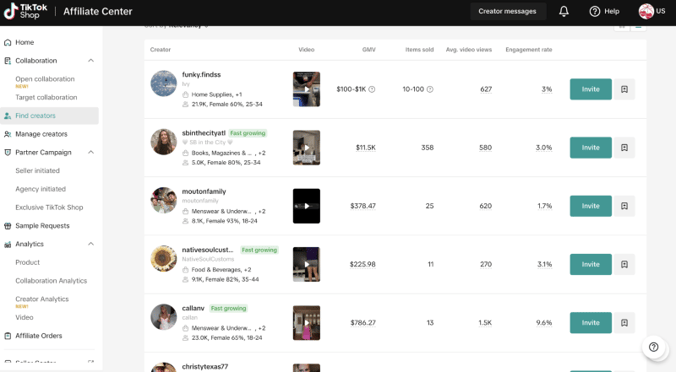Go to Sample Requests
The width and height of the screenshot is (676, 372).
pos(42,226)
